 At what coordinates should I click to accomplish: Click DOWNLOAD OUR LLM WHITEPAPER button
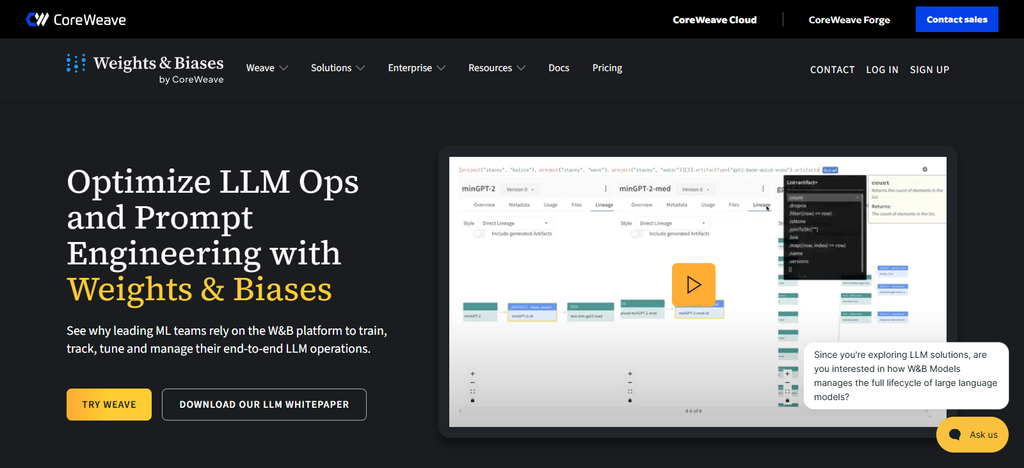(264, 405)
